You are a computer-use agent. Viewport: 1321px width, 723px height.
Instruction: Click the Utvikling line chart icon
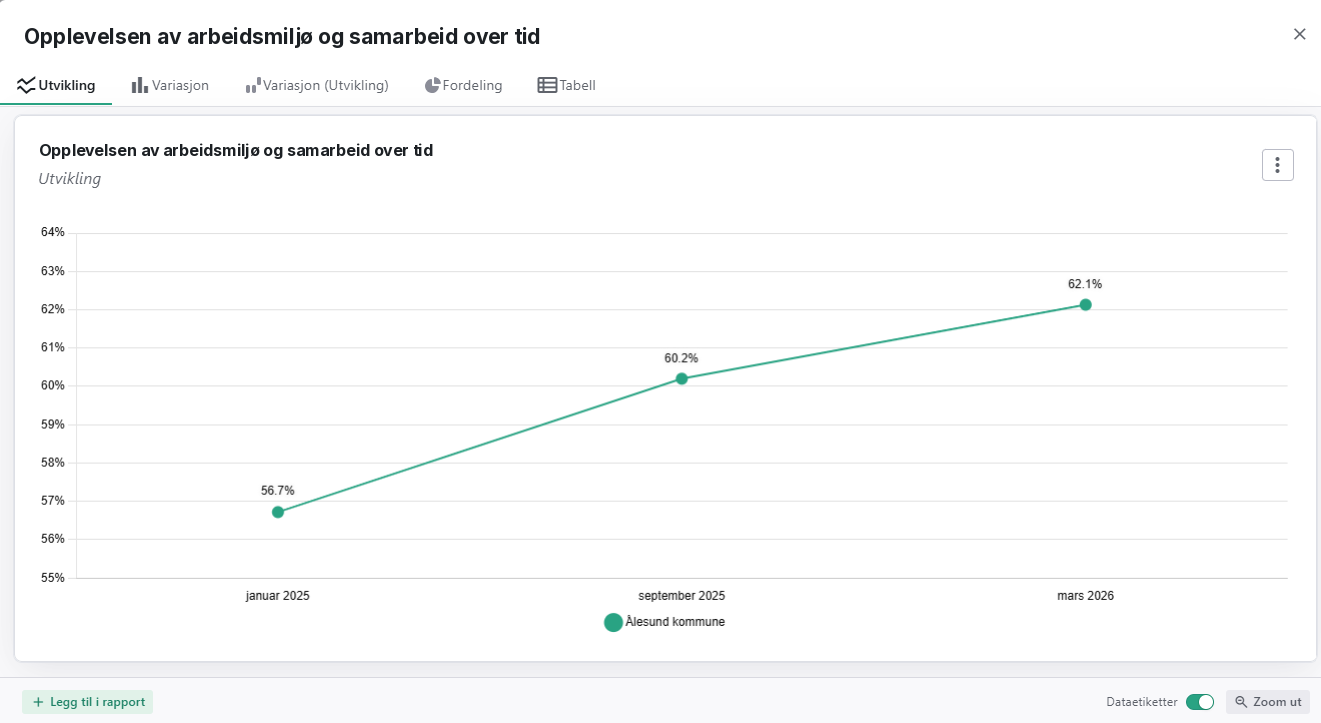27,85
